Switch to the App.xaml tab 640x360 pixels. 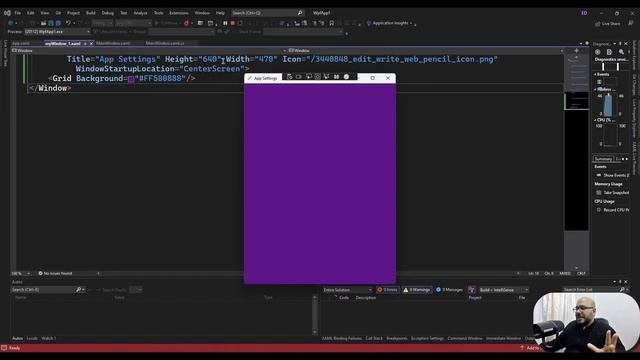(21, 43)
